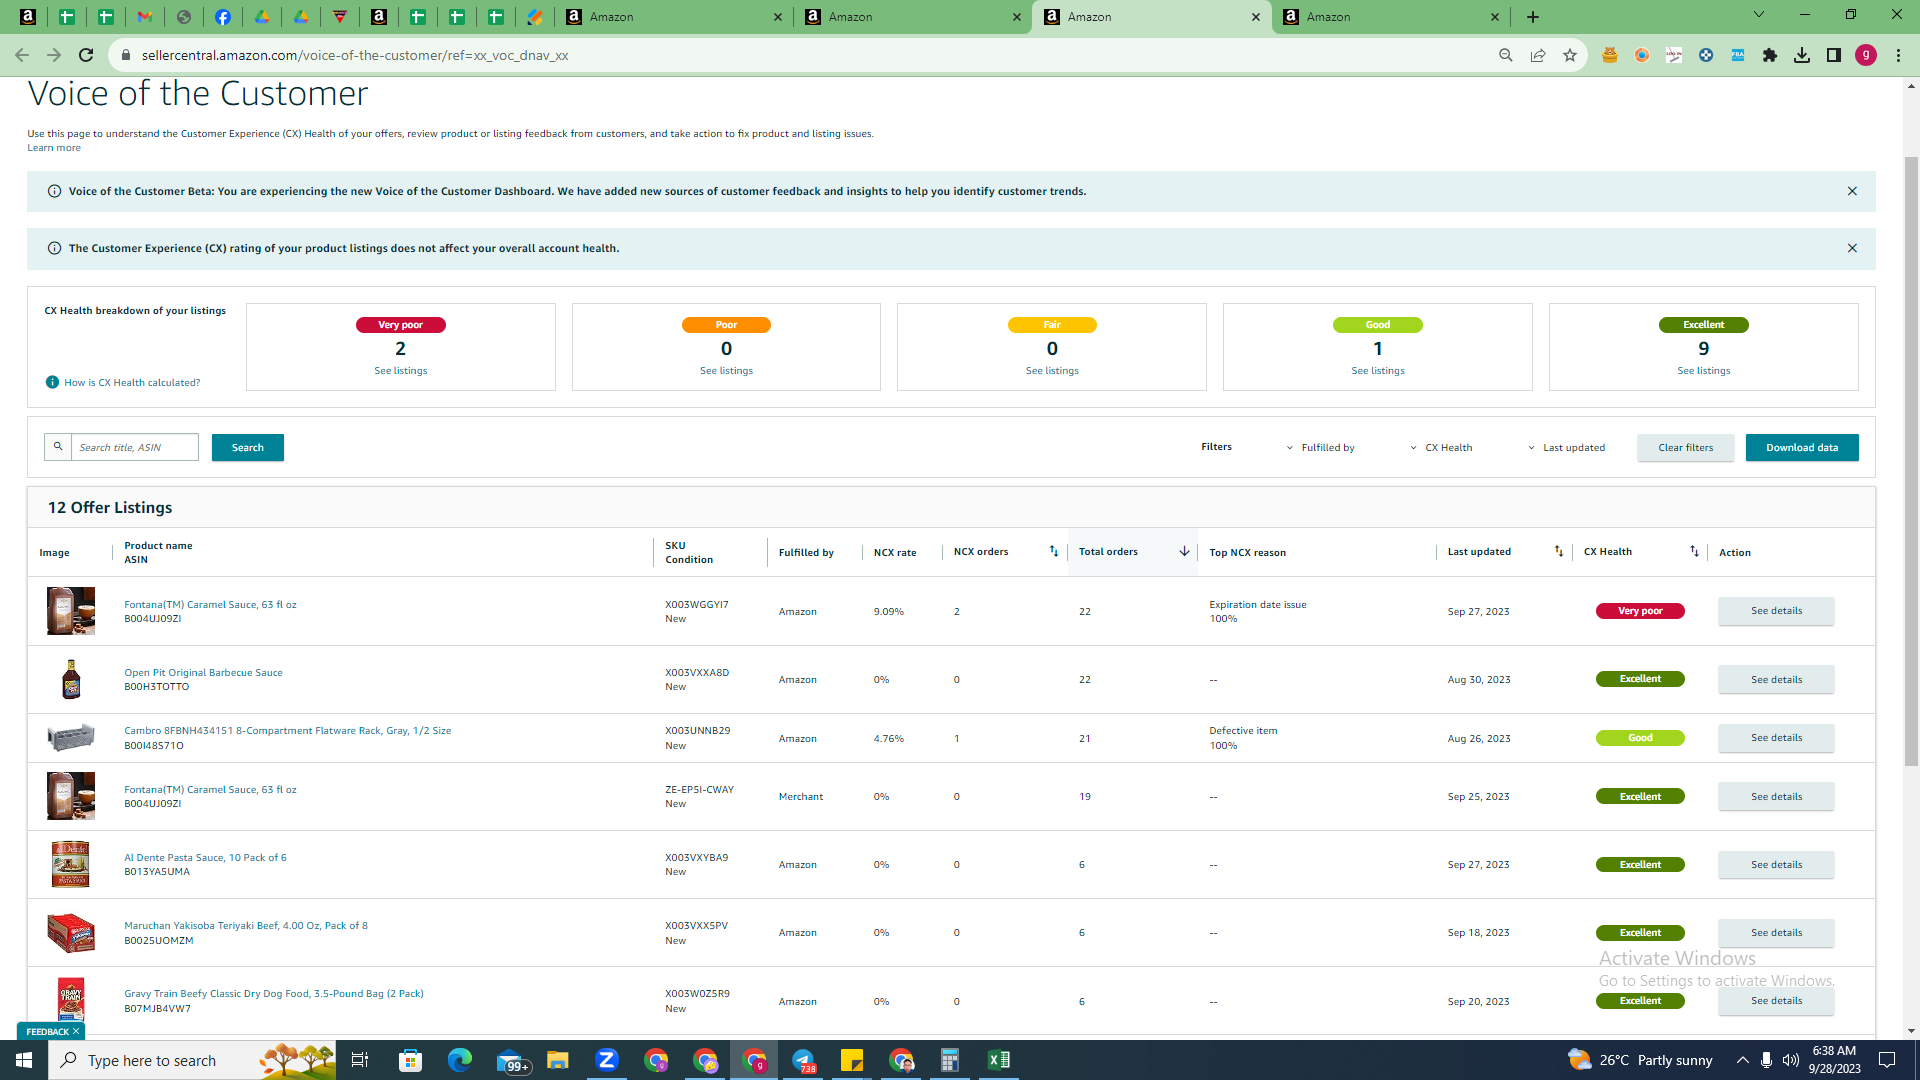Viewport: 1920px width, 1080px height.
Task: See listings under Excellent
Action: [x=1704, y=371]
